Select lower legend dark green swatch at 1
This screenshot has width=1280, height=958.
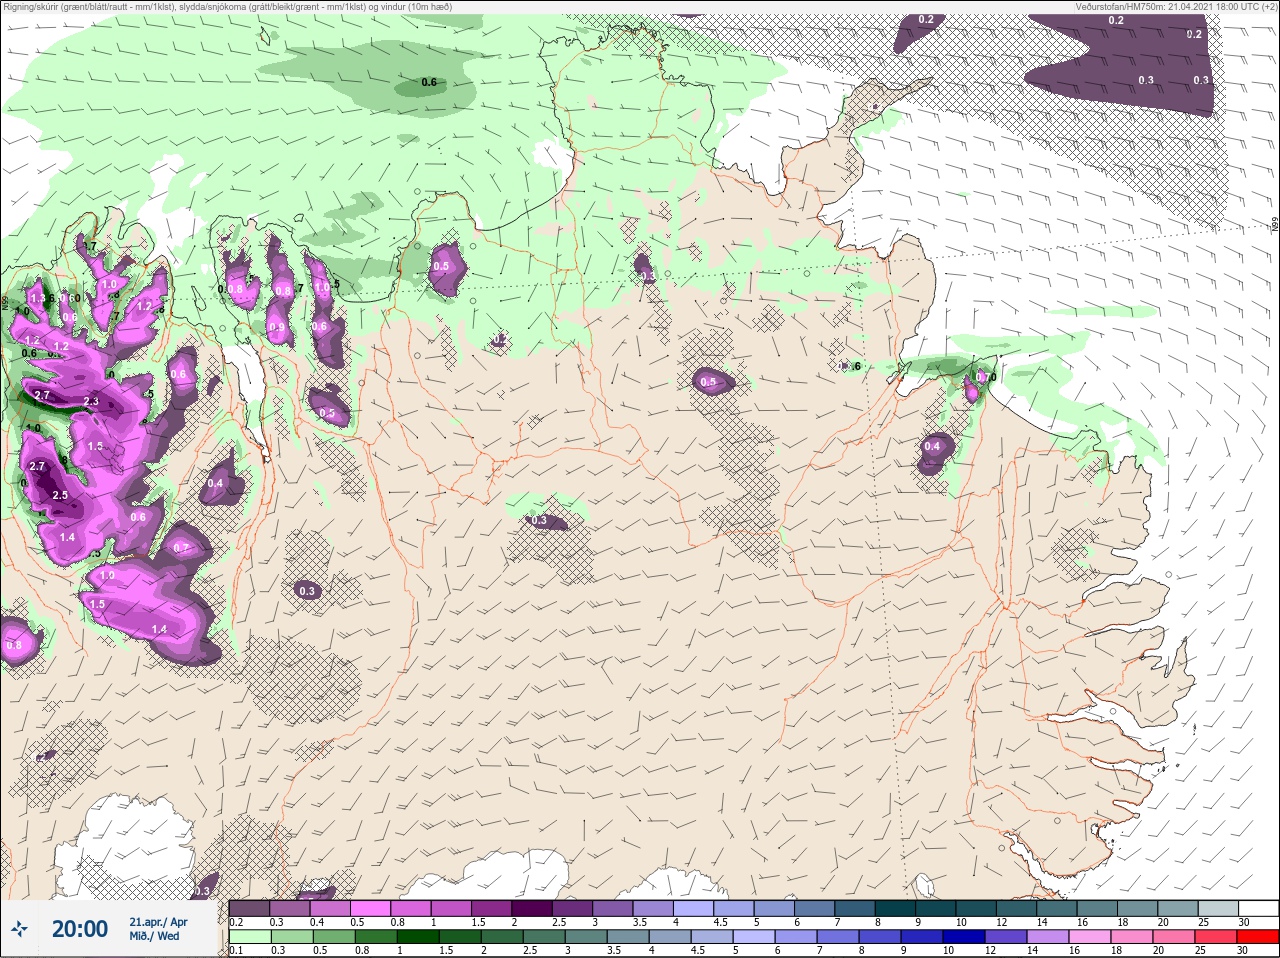(418, 937)
